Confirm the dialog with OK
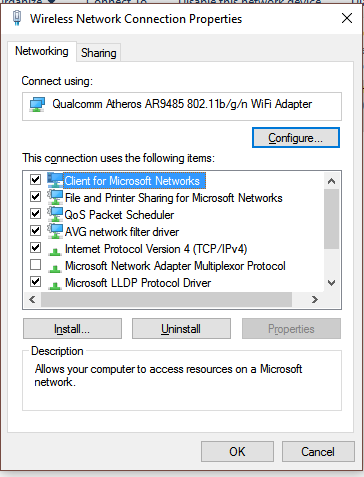The height and width of the screenshot is (477, 364). 237,452
